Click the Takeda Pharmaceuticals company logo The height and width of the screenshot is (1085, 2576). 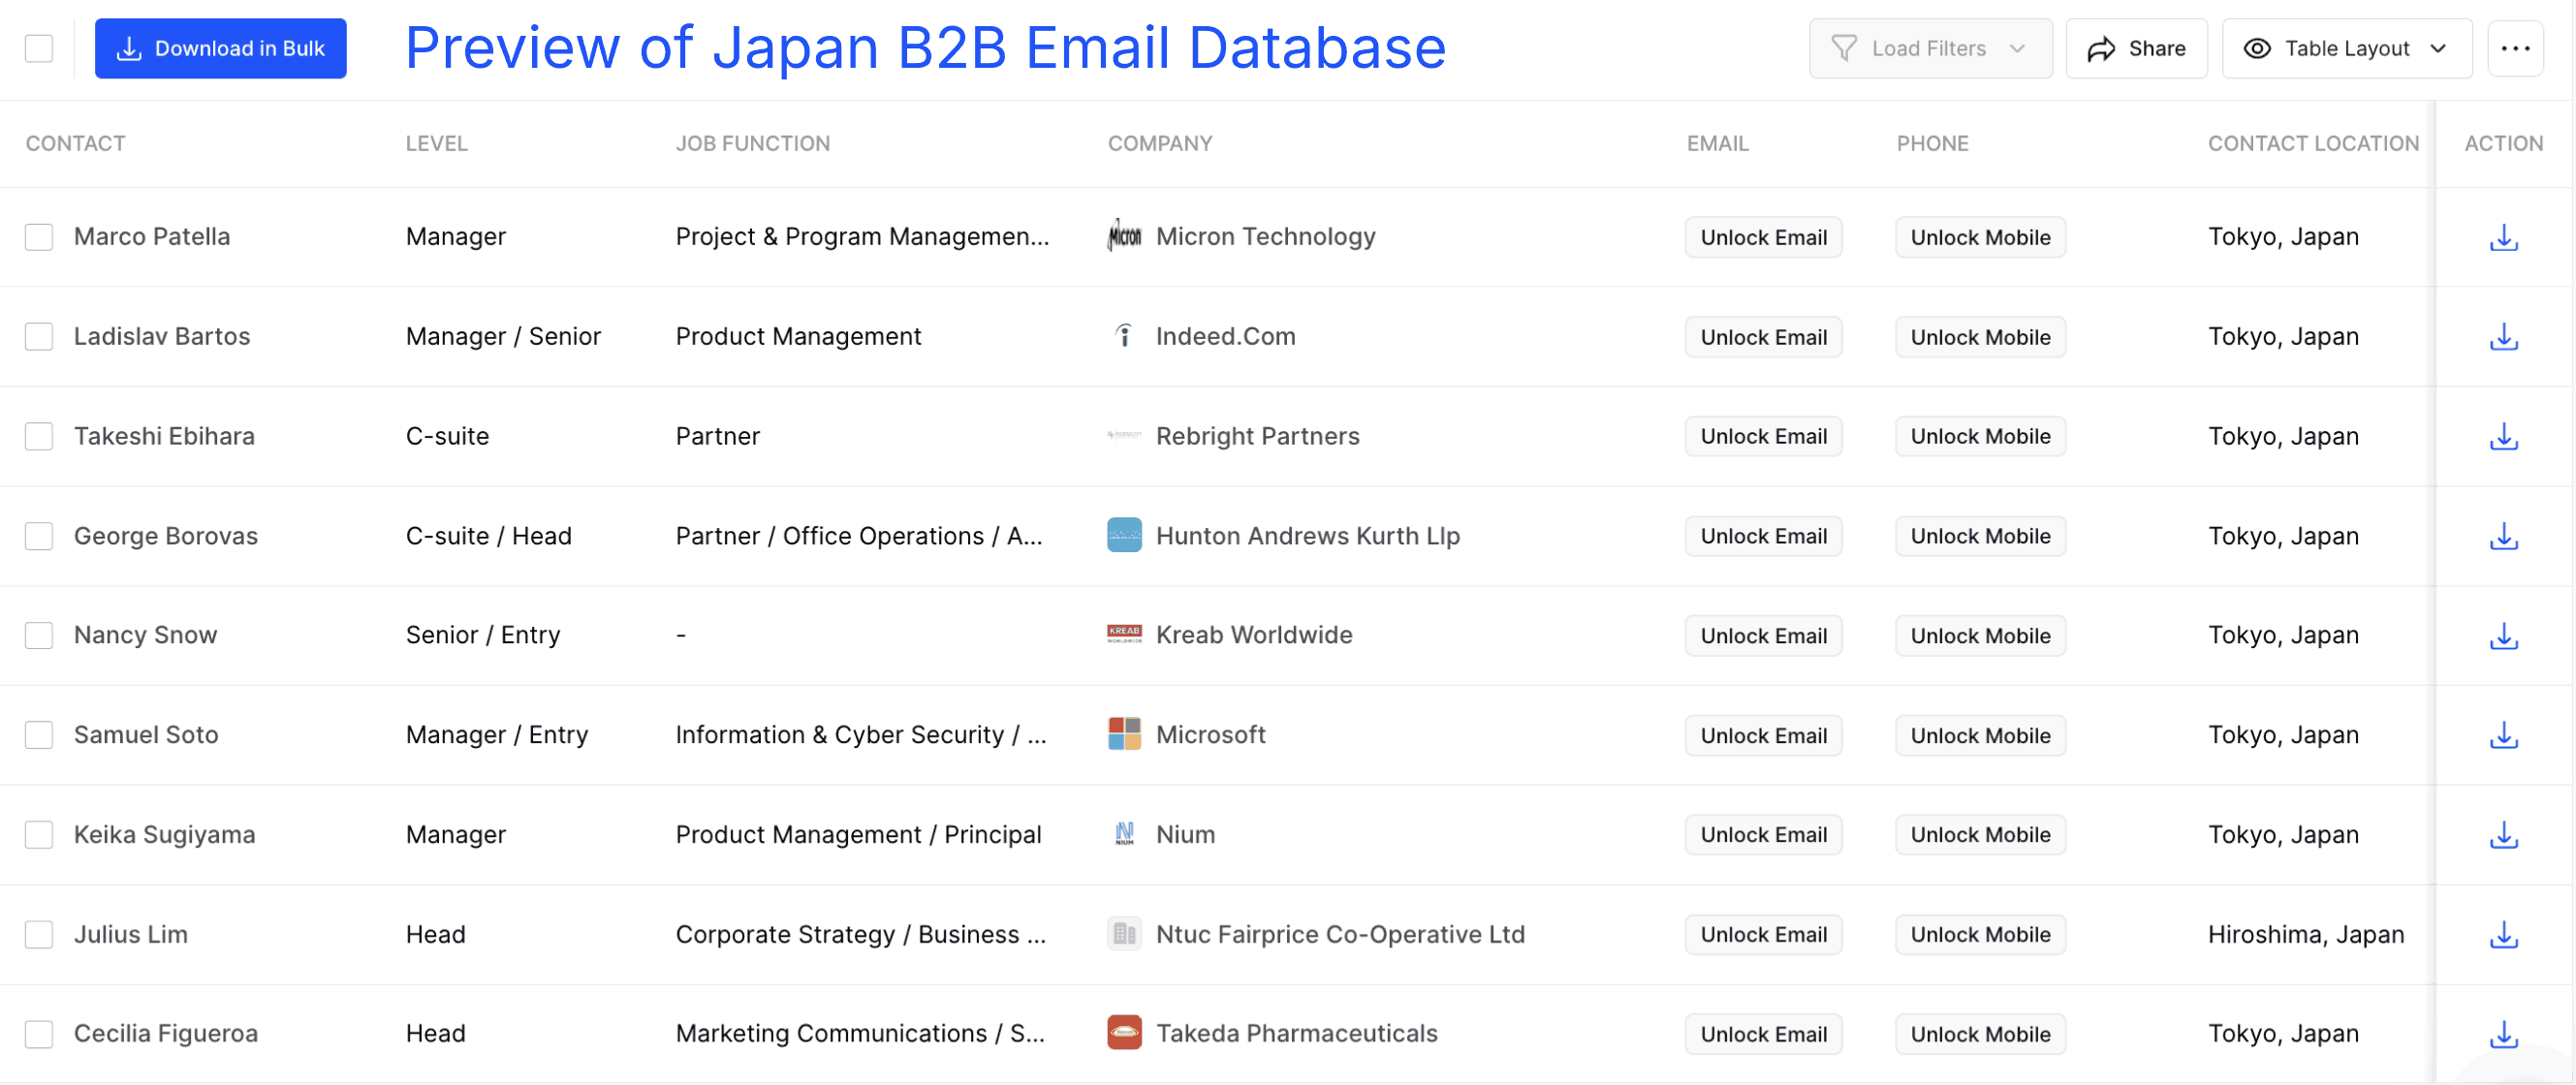1124,1033
